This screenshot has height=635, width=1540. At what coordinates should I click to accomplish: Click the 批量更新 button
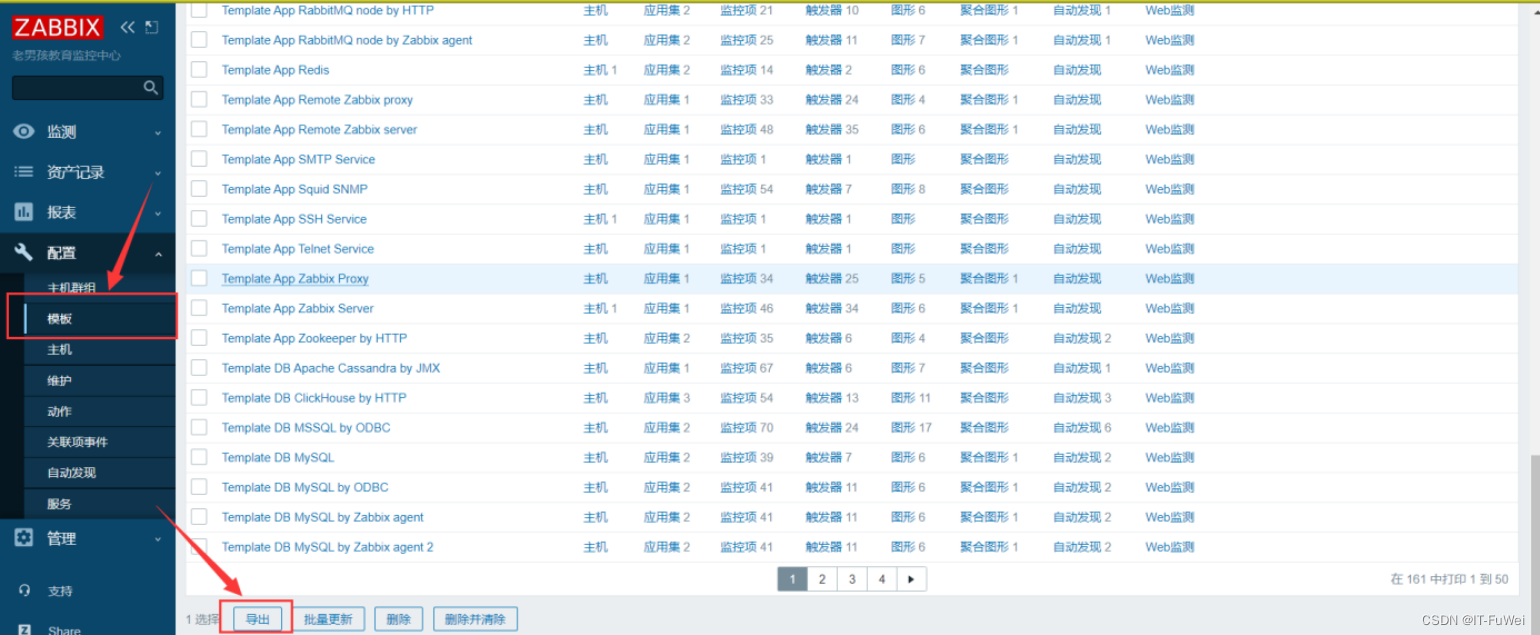click(328, 619)
